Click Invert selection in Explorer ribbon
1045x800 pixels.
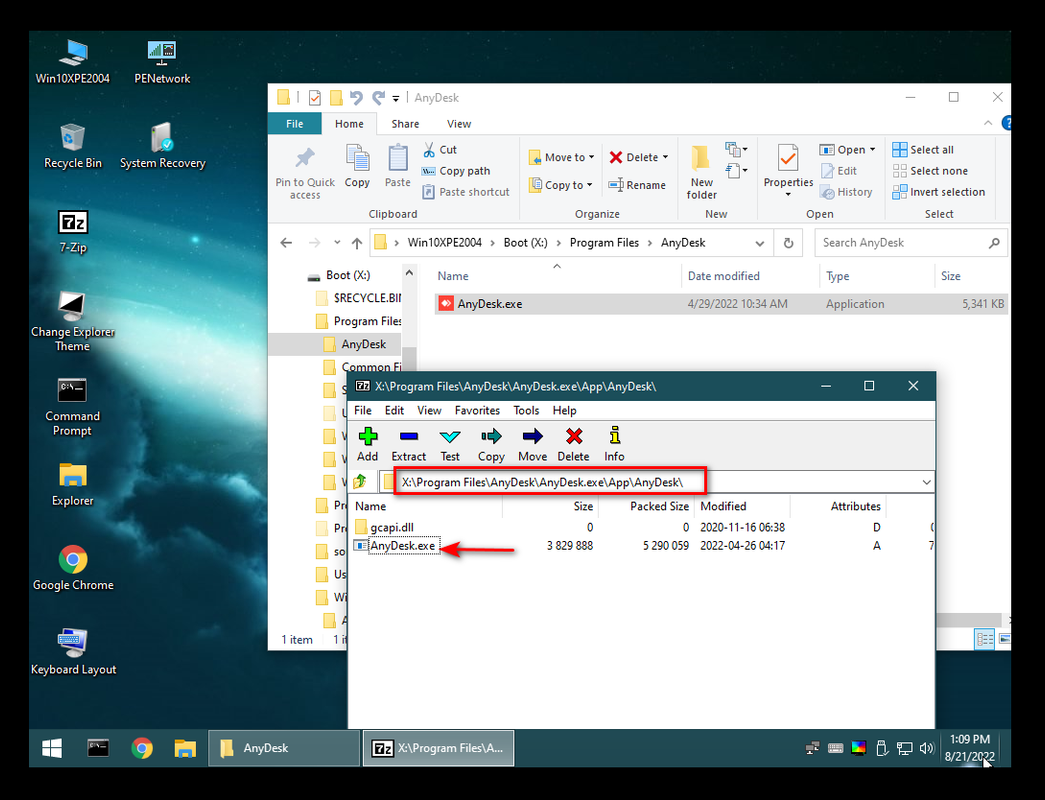pos(939,192)
